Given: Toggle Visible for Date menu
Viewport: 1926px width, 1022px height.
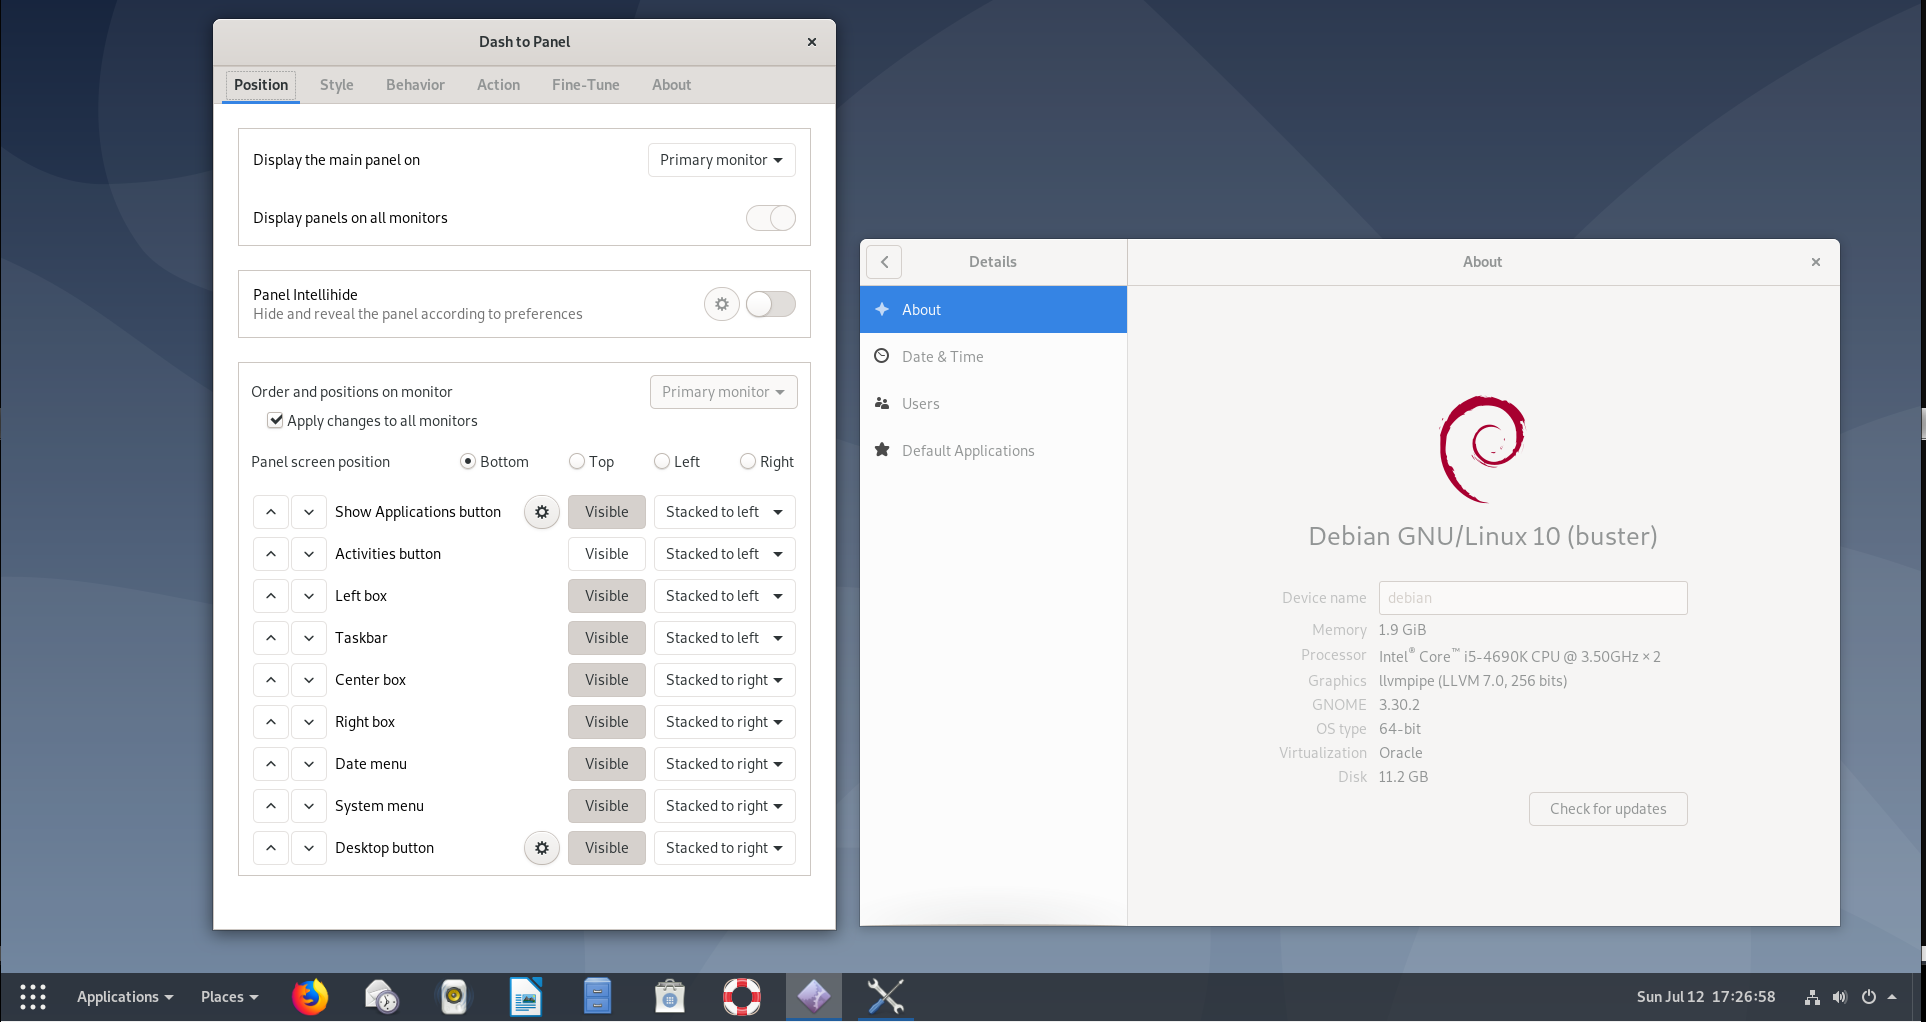Looking at the screenshot, I should [x=607, y=764].
